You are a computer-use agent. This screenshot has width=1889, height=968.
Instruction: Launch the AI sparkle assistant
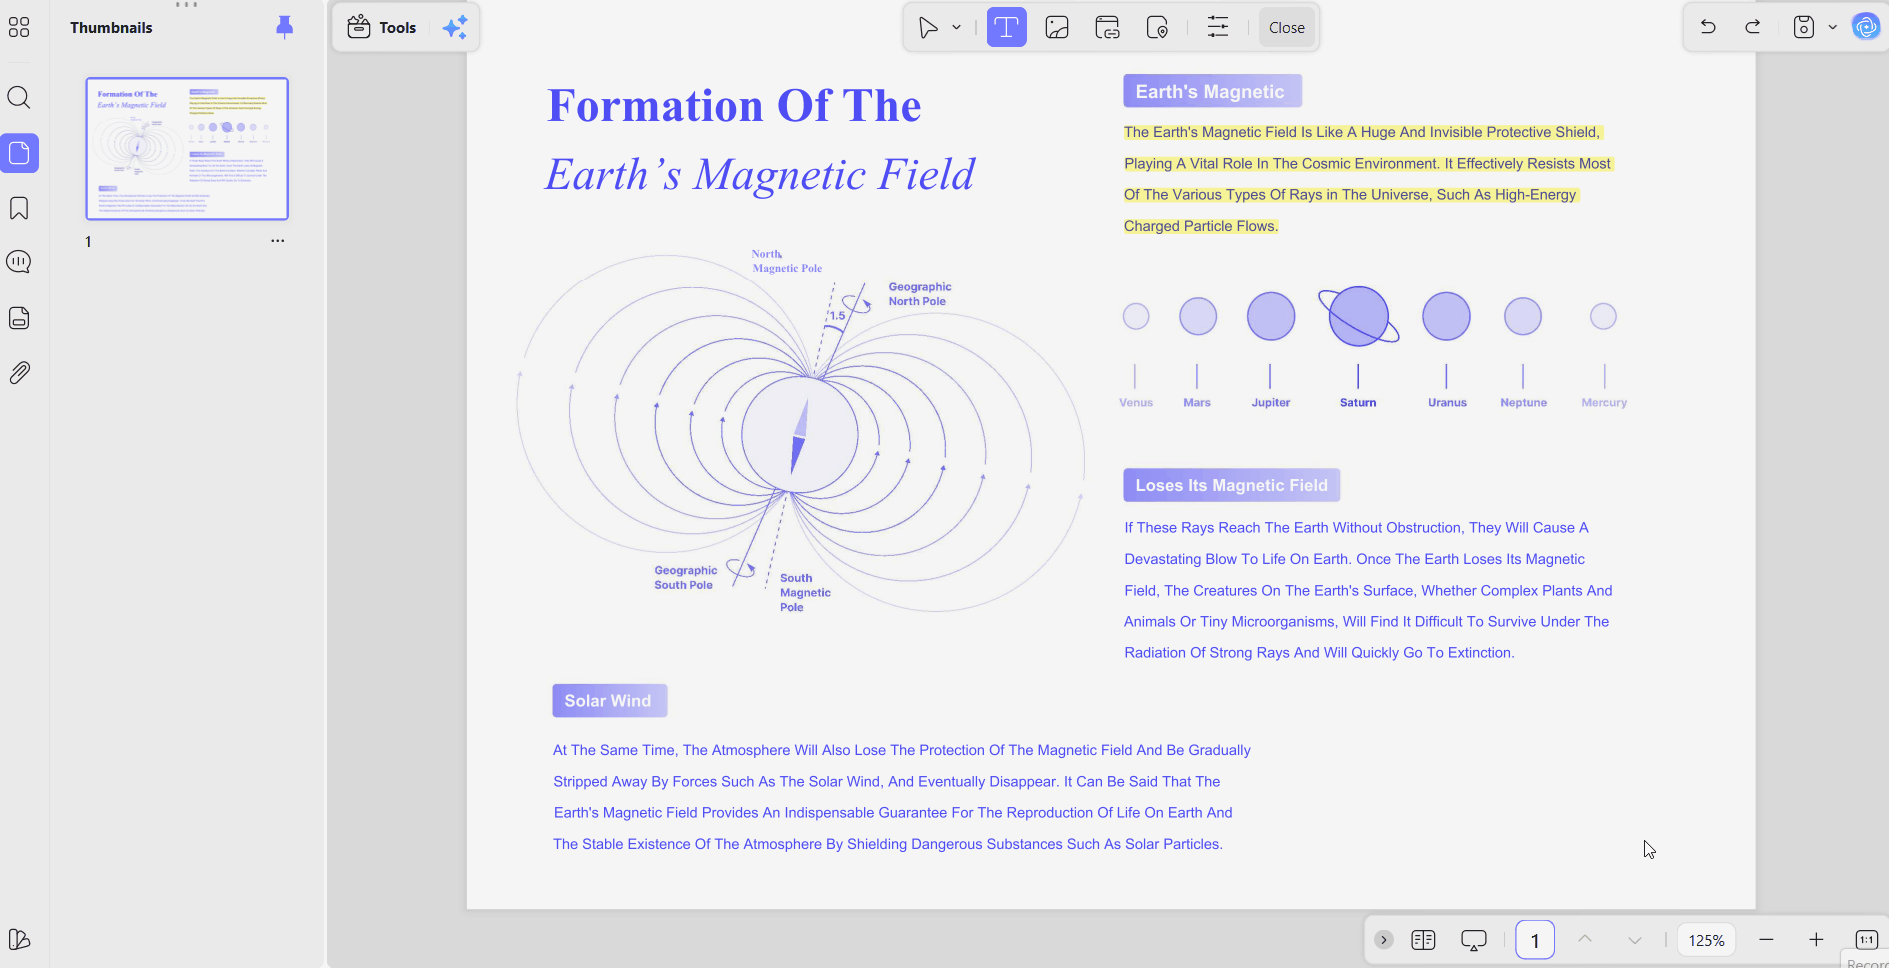tap(455, 27)
